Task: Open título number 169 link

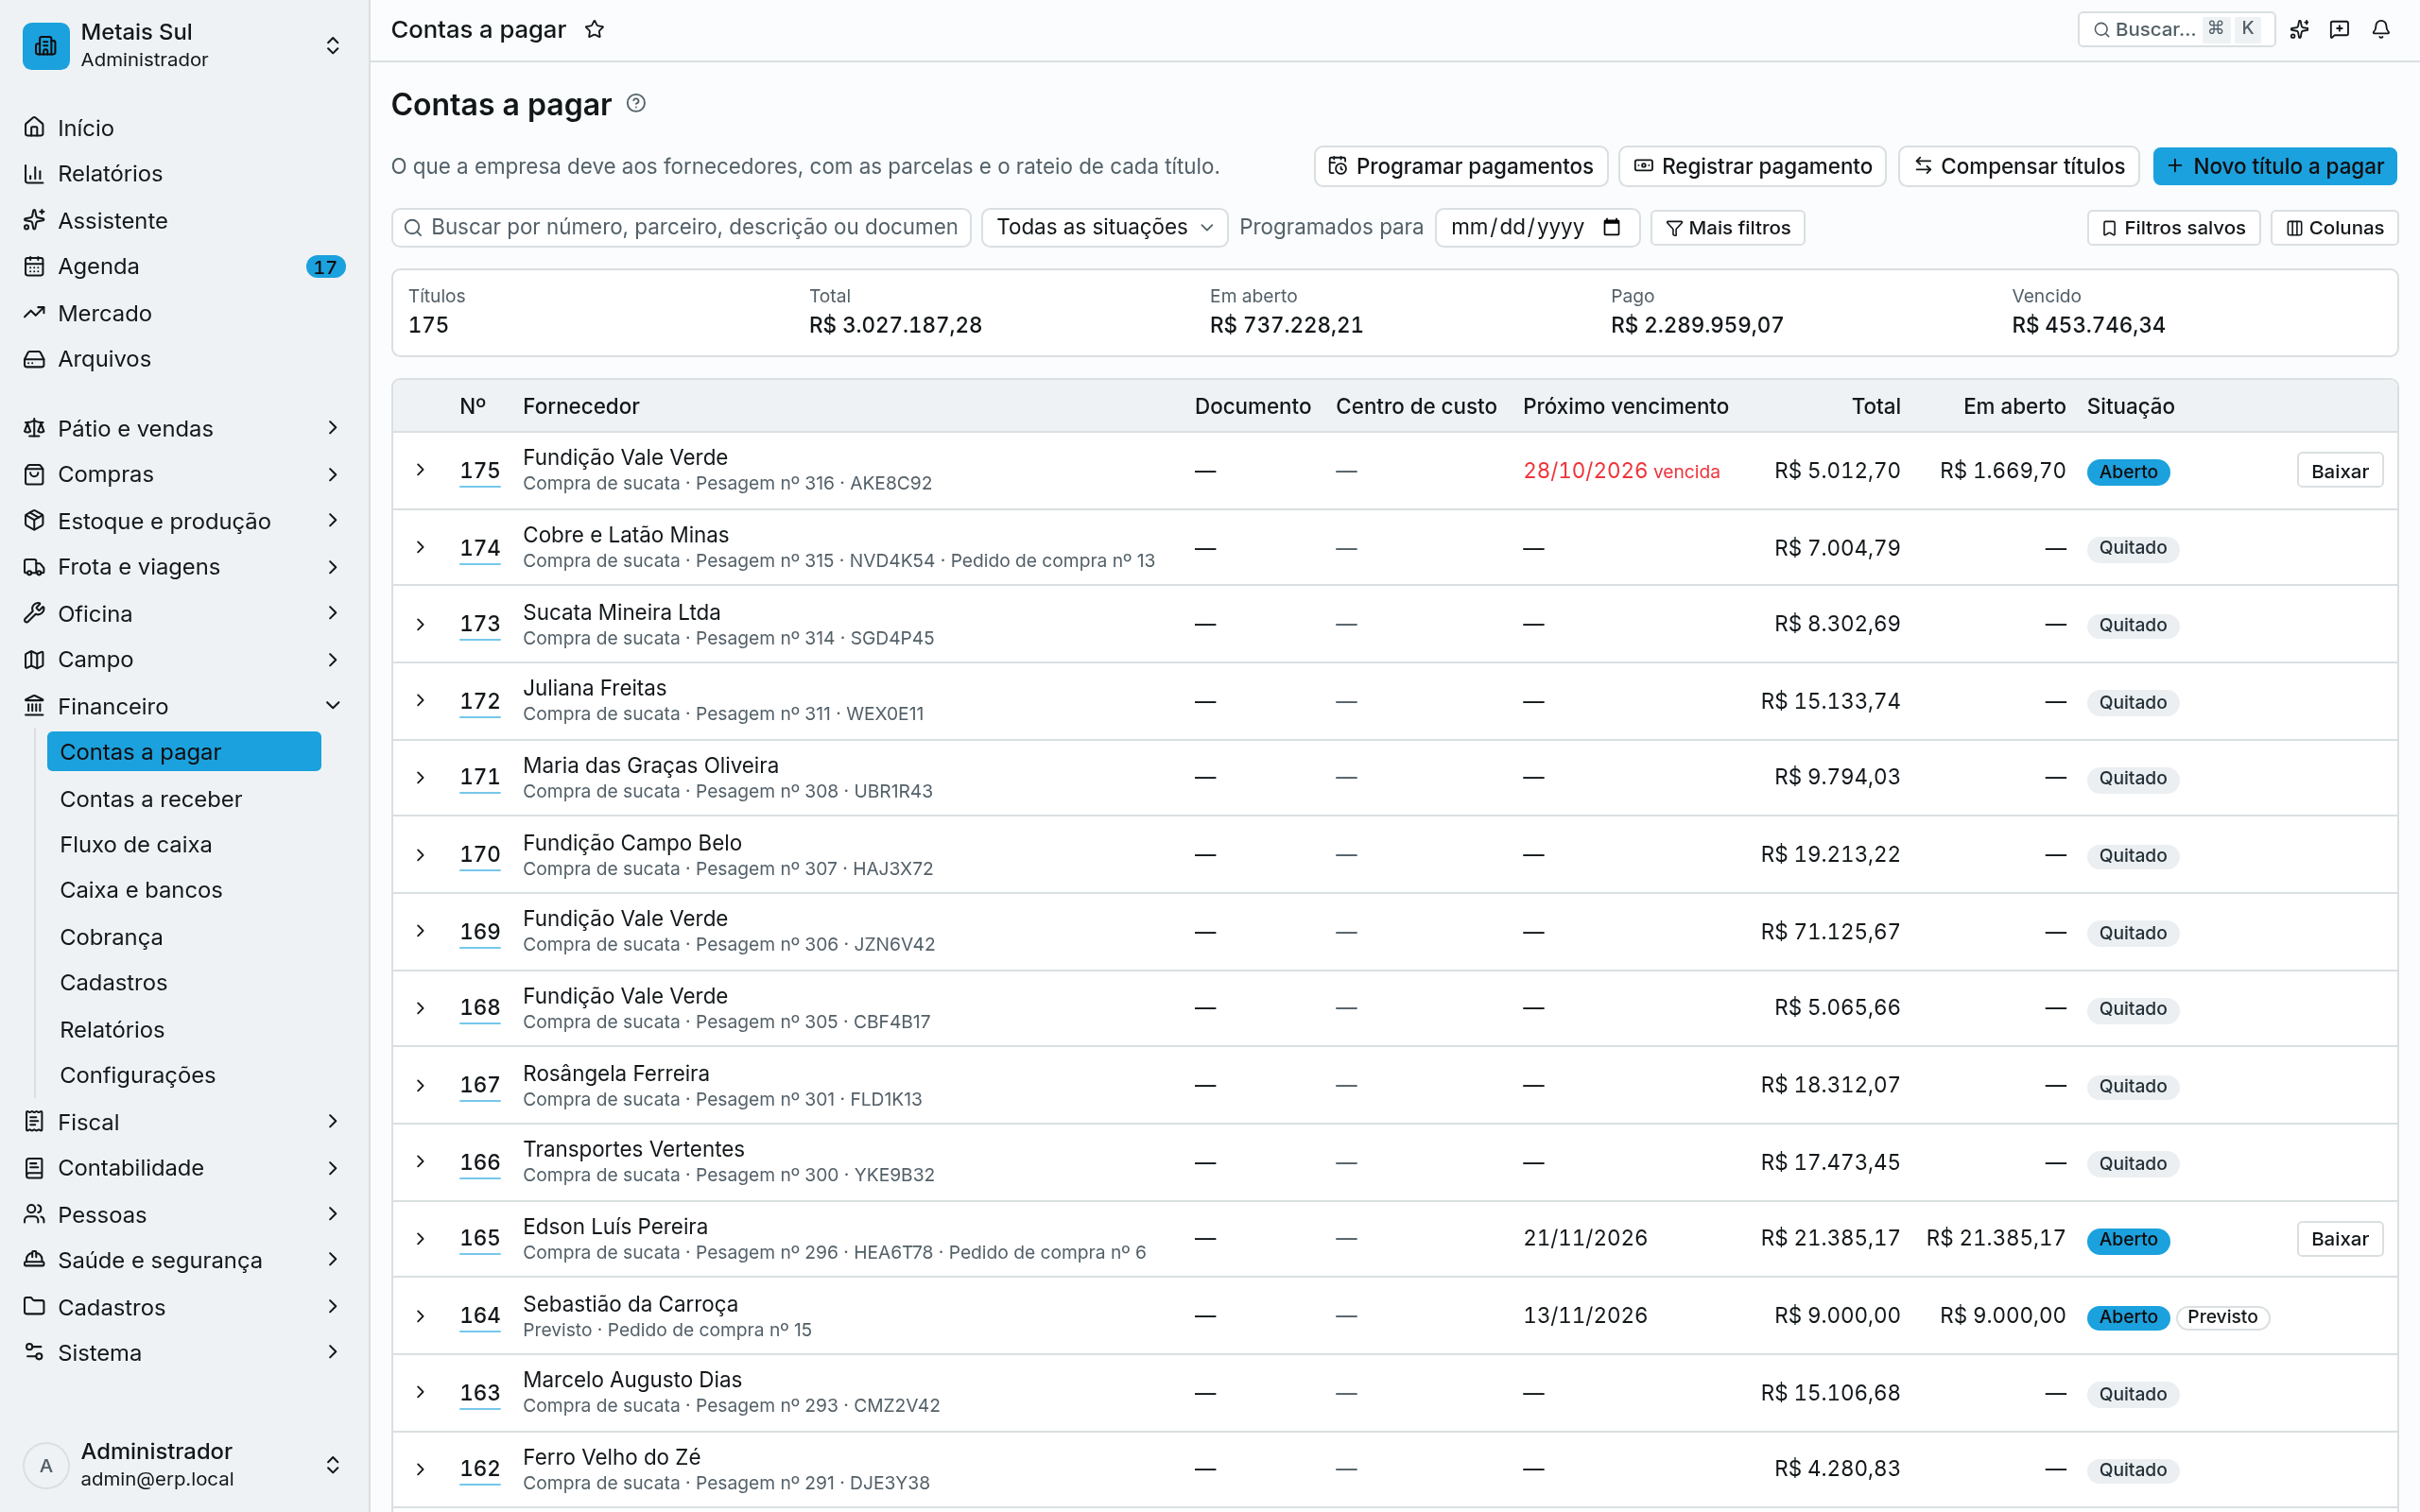Action: tap(479, 931)
